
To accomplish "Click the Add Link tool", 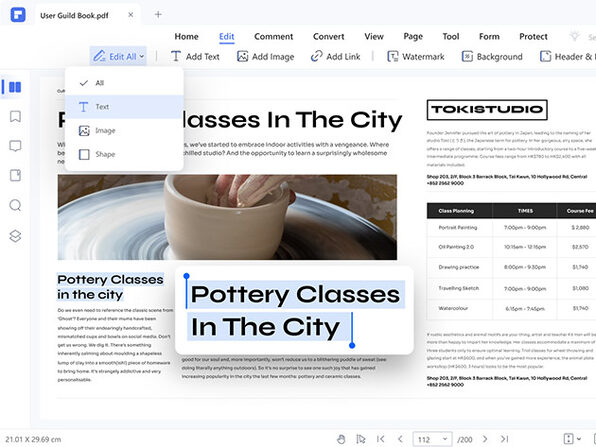I will (335, 57).
